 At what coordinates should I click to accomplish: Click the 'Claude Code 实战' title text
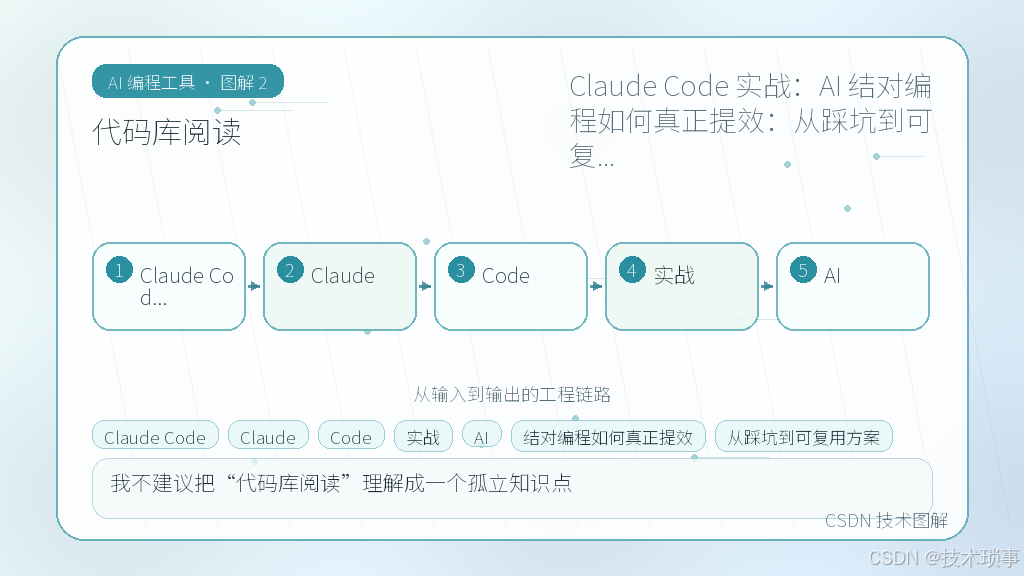tap(680, 86)
